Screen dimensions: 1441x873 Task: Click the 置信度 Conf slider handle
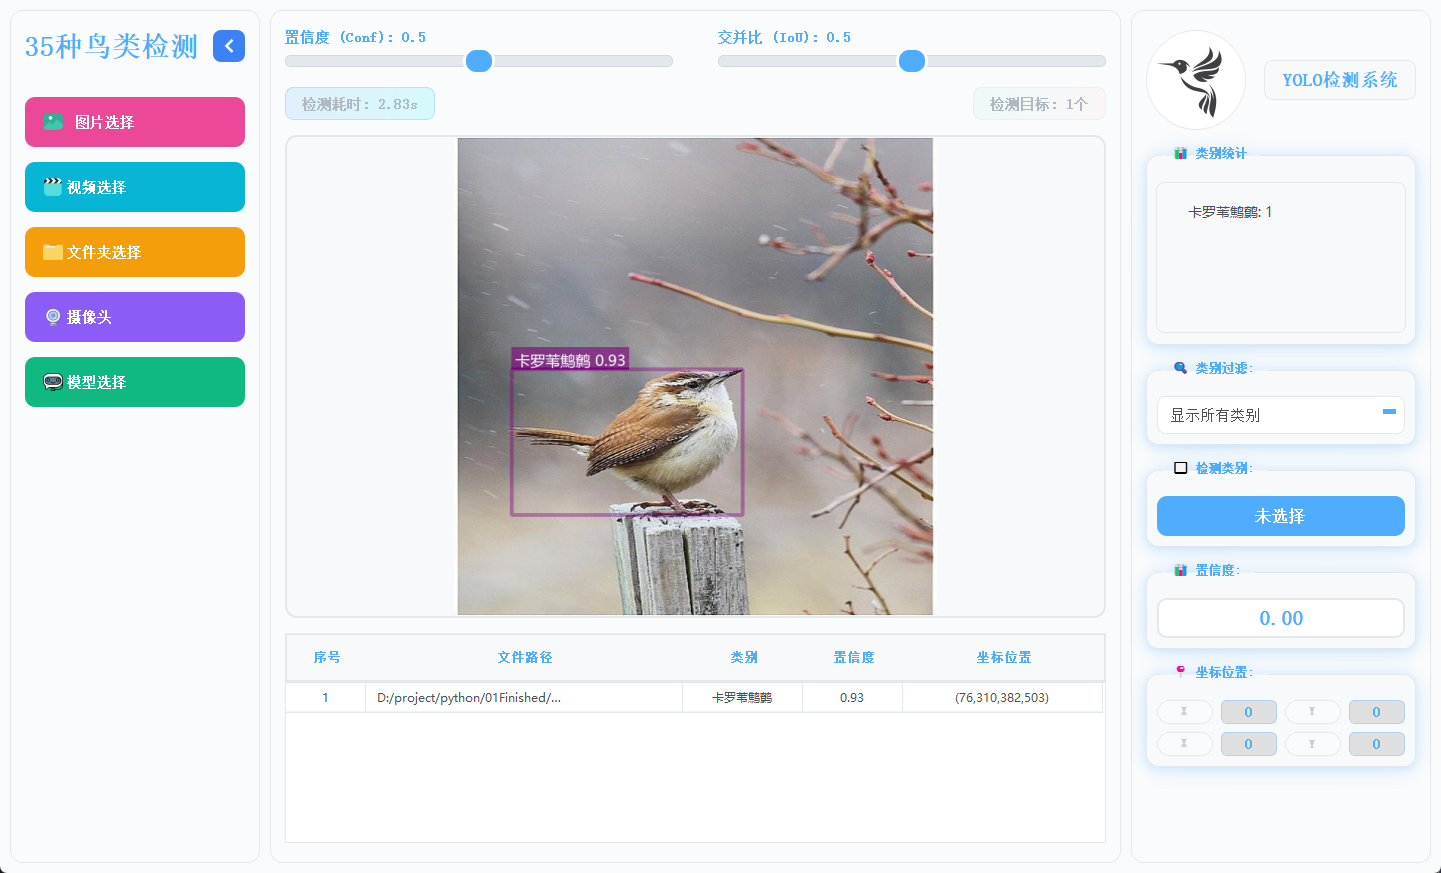tap(479, 61)
